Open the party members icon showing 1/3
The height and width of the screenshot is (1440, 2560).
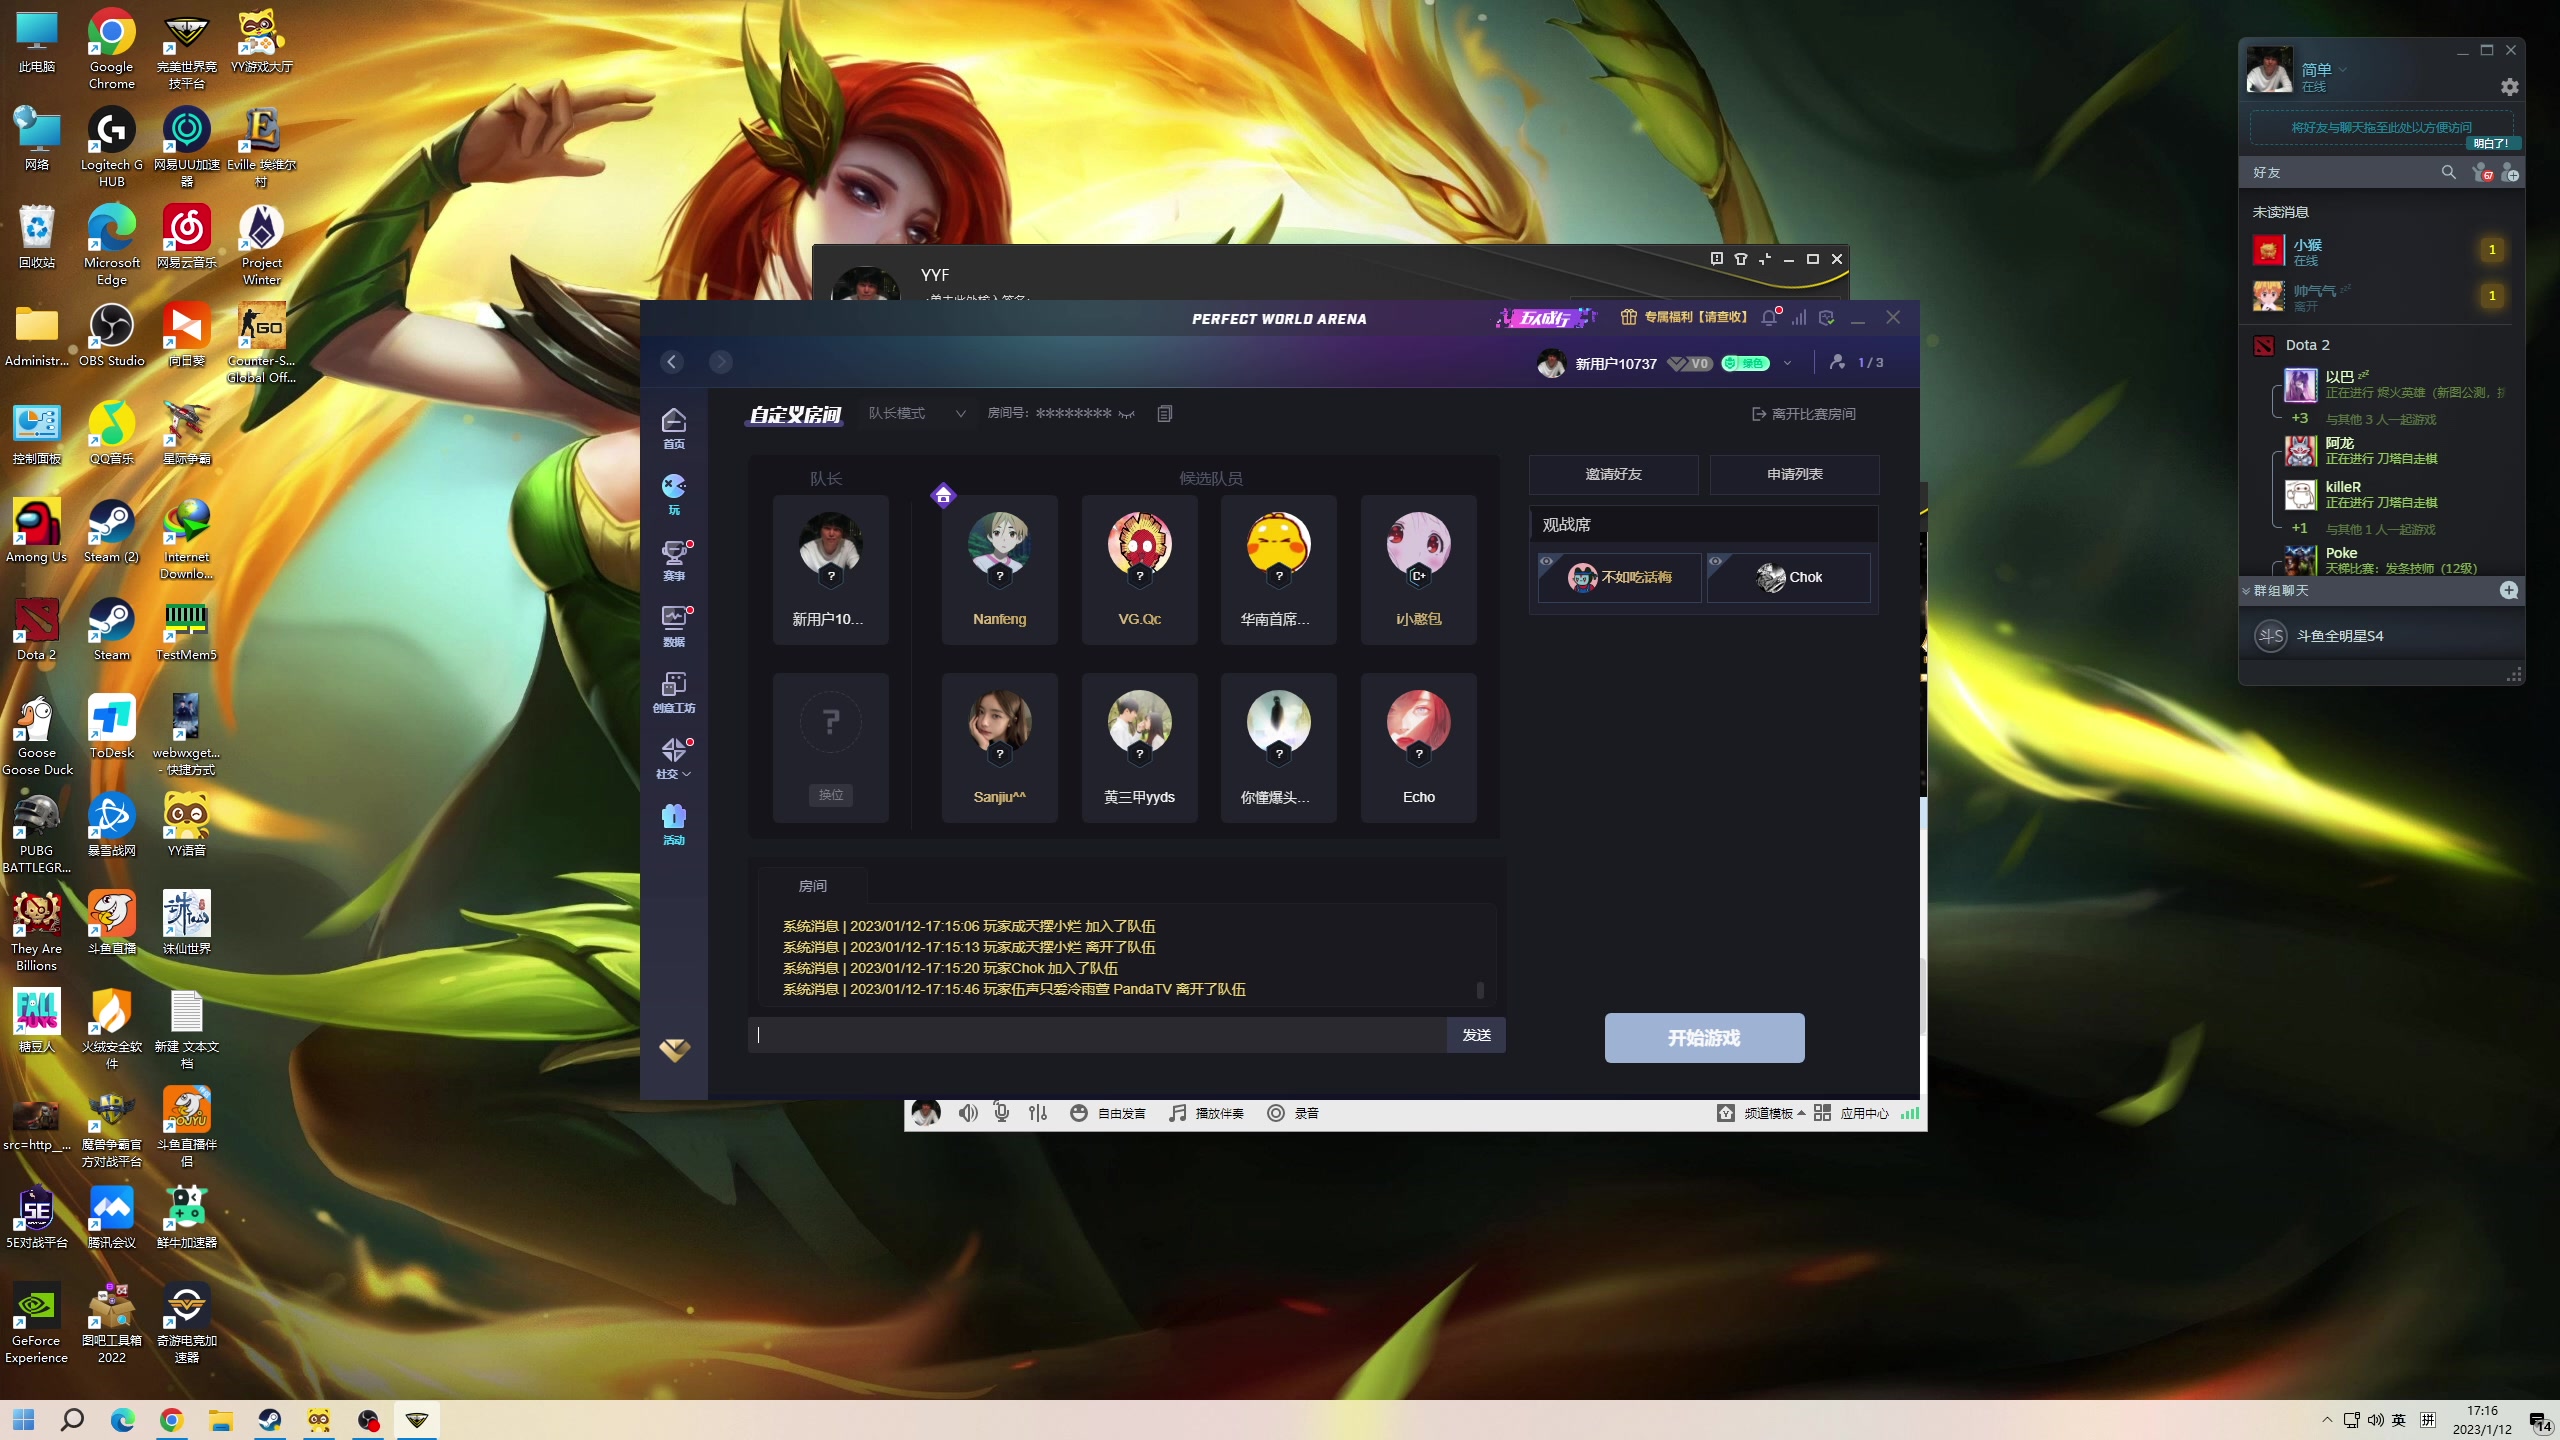pyautogui.click(x=1856, y=363)
